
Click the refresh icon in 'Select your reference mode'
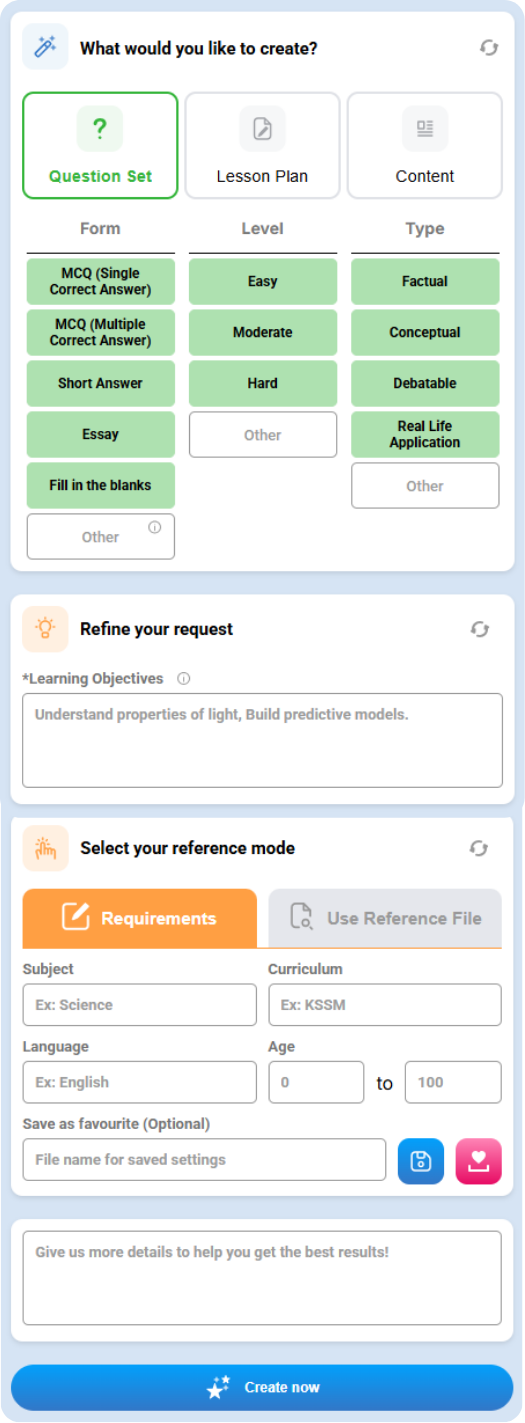click(x=479, y=848)
